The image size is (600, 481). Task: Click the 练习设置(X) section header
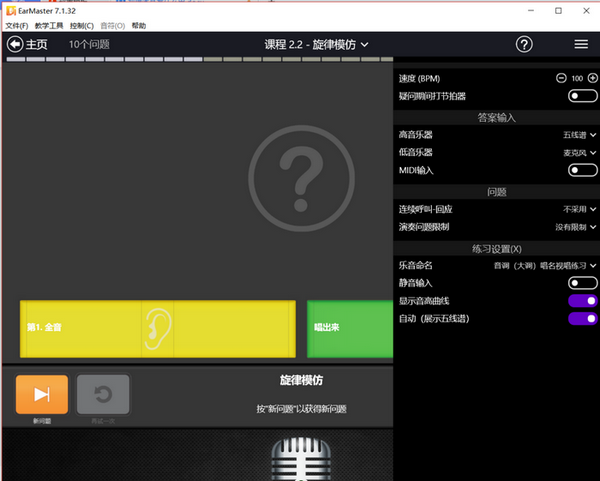tap(497, 249)
